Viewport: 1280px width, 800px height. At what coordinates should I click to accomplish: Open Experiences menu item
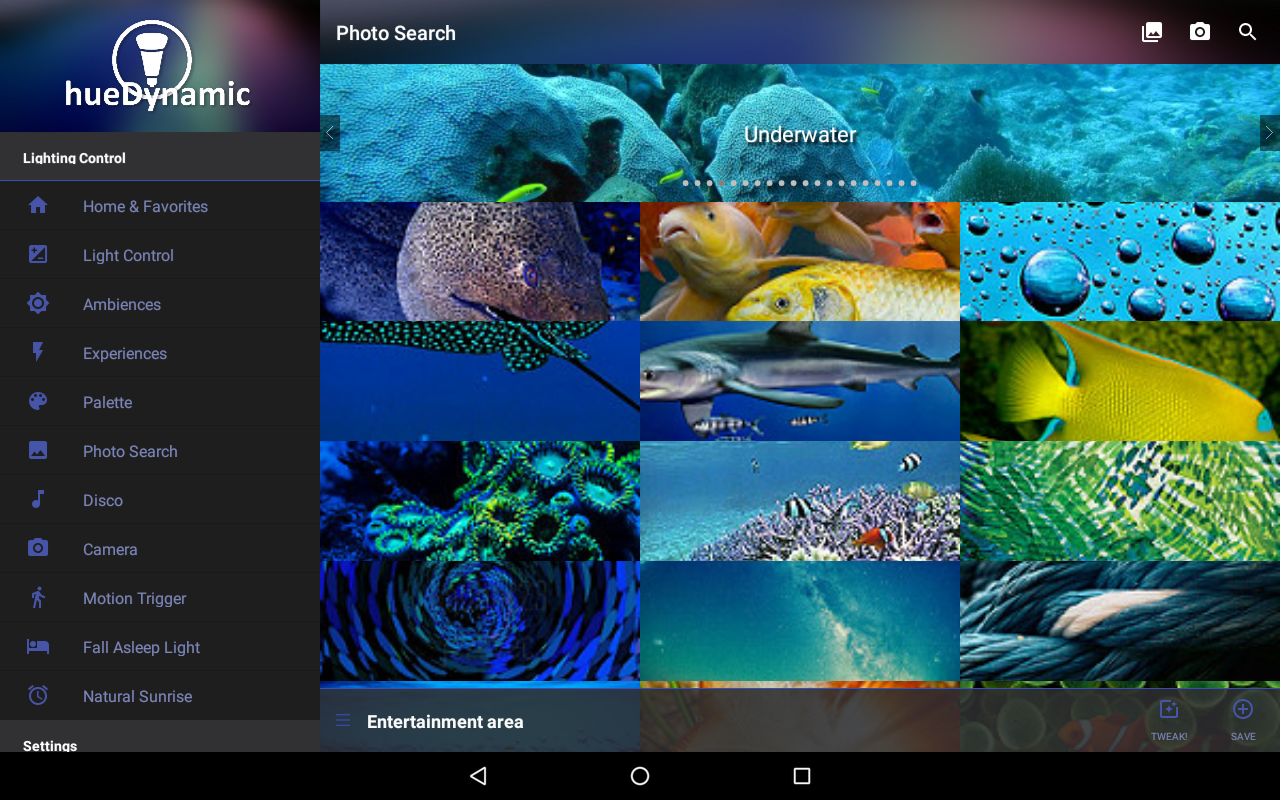coord(160,353)
